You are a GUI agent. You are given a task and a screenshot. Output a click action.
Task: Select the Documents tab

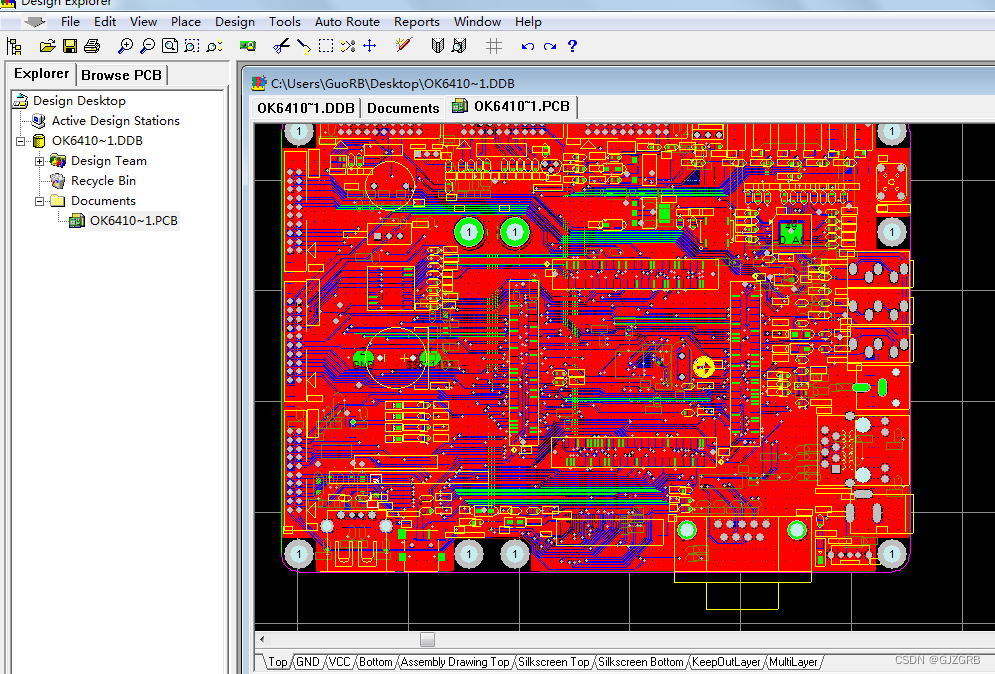(403, 108)
